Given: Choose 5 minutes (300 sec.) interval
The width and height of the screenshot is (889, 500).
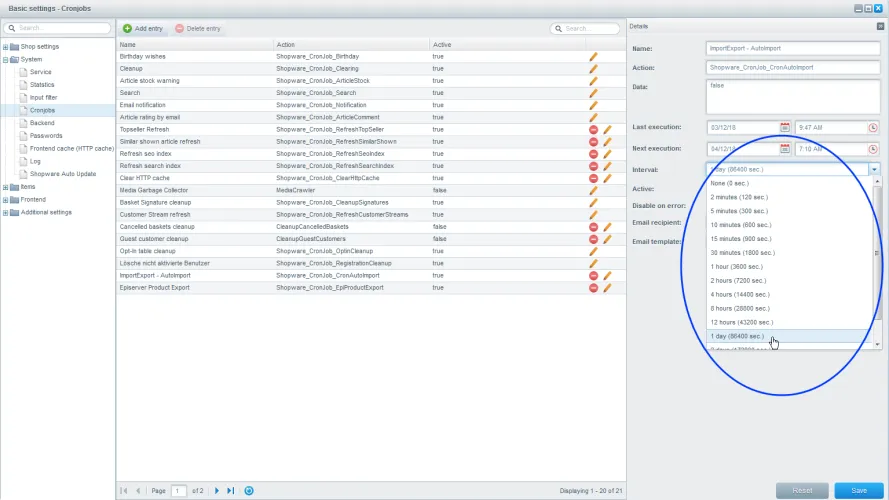Looking at the screenshot, I should point(788,211).
